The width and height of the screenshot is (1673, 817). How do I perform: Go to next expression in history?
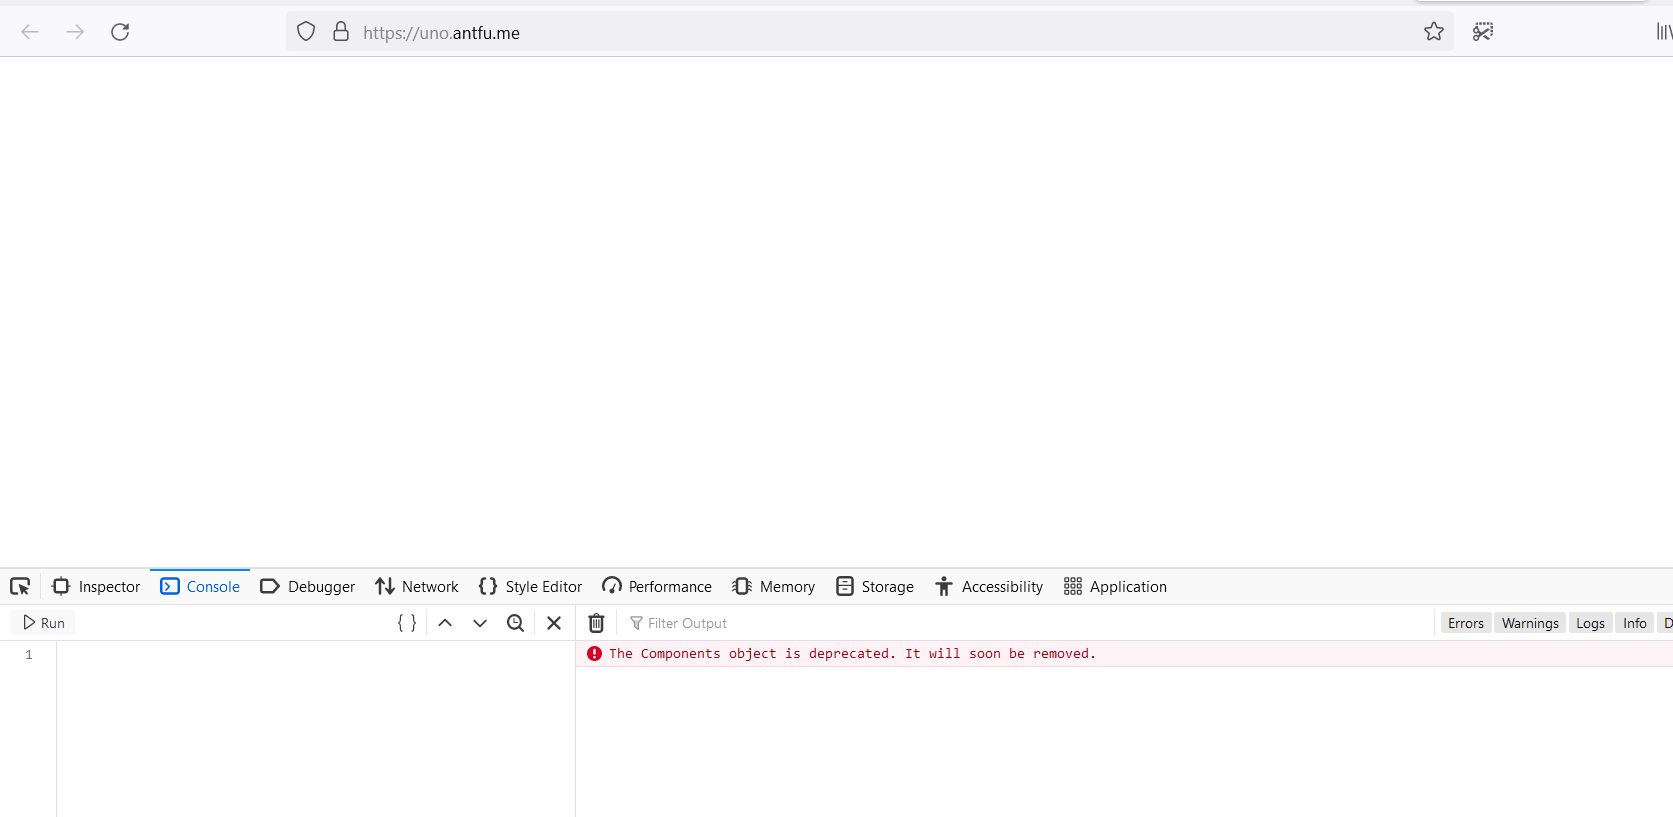pos(480,623)
